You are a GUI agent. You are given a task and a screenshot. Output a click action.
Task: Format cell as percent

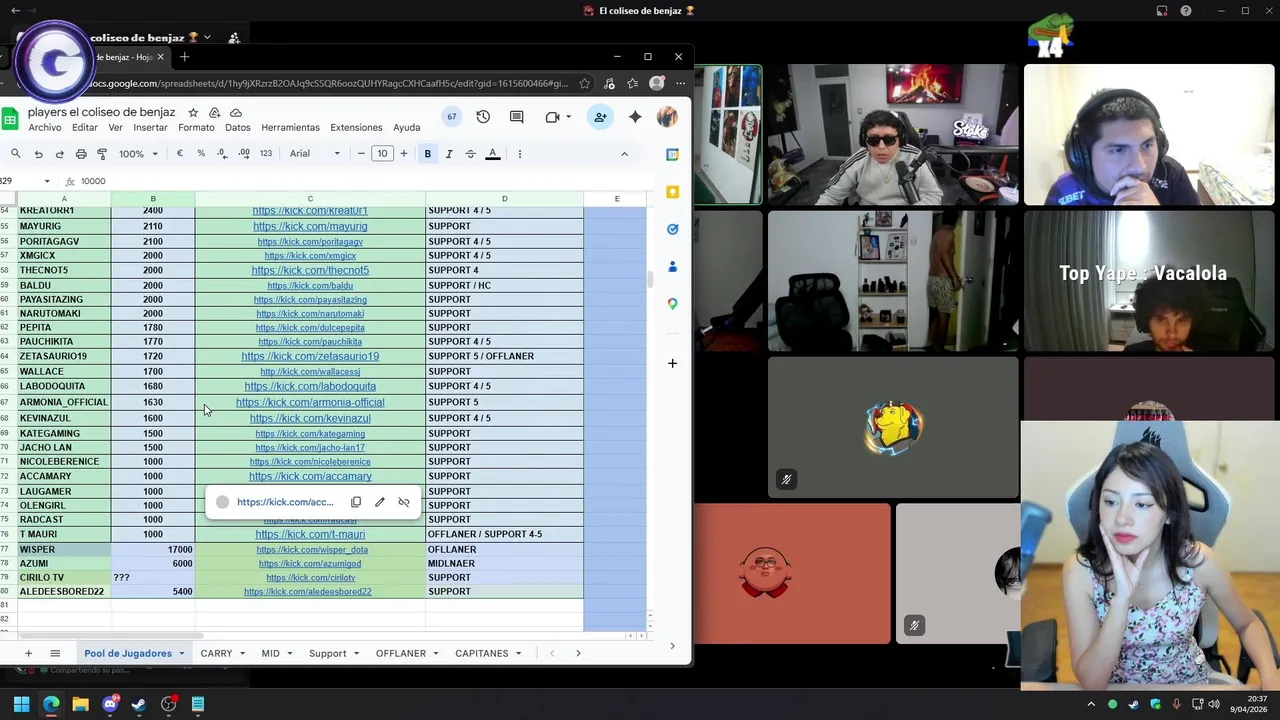pyautogui.click(x=201, y=154)
